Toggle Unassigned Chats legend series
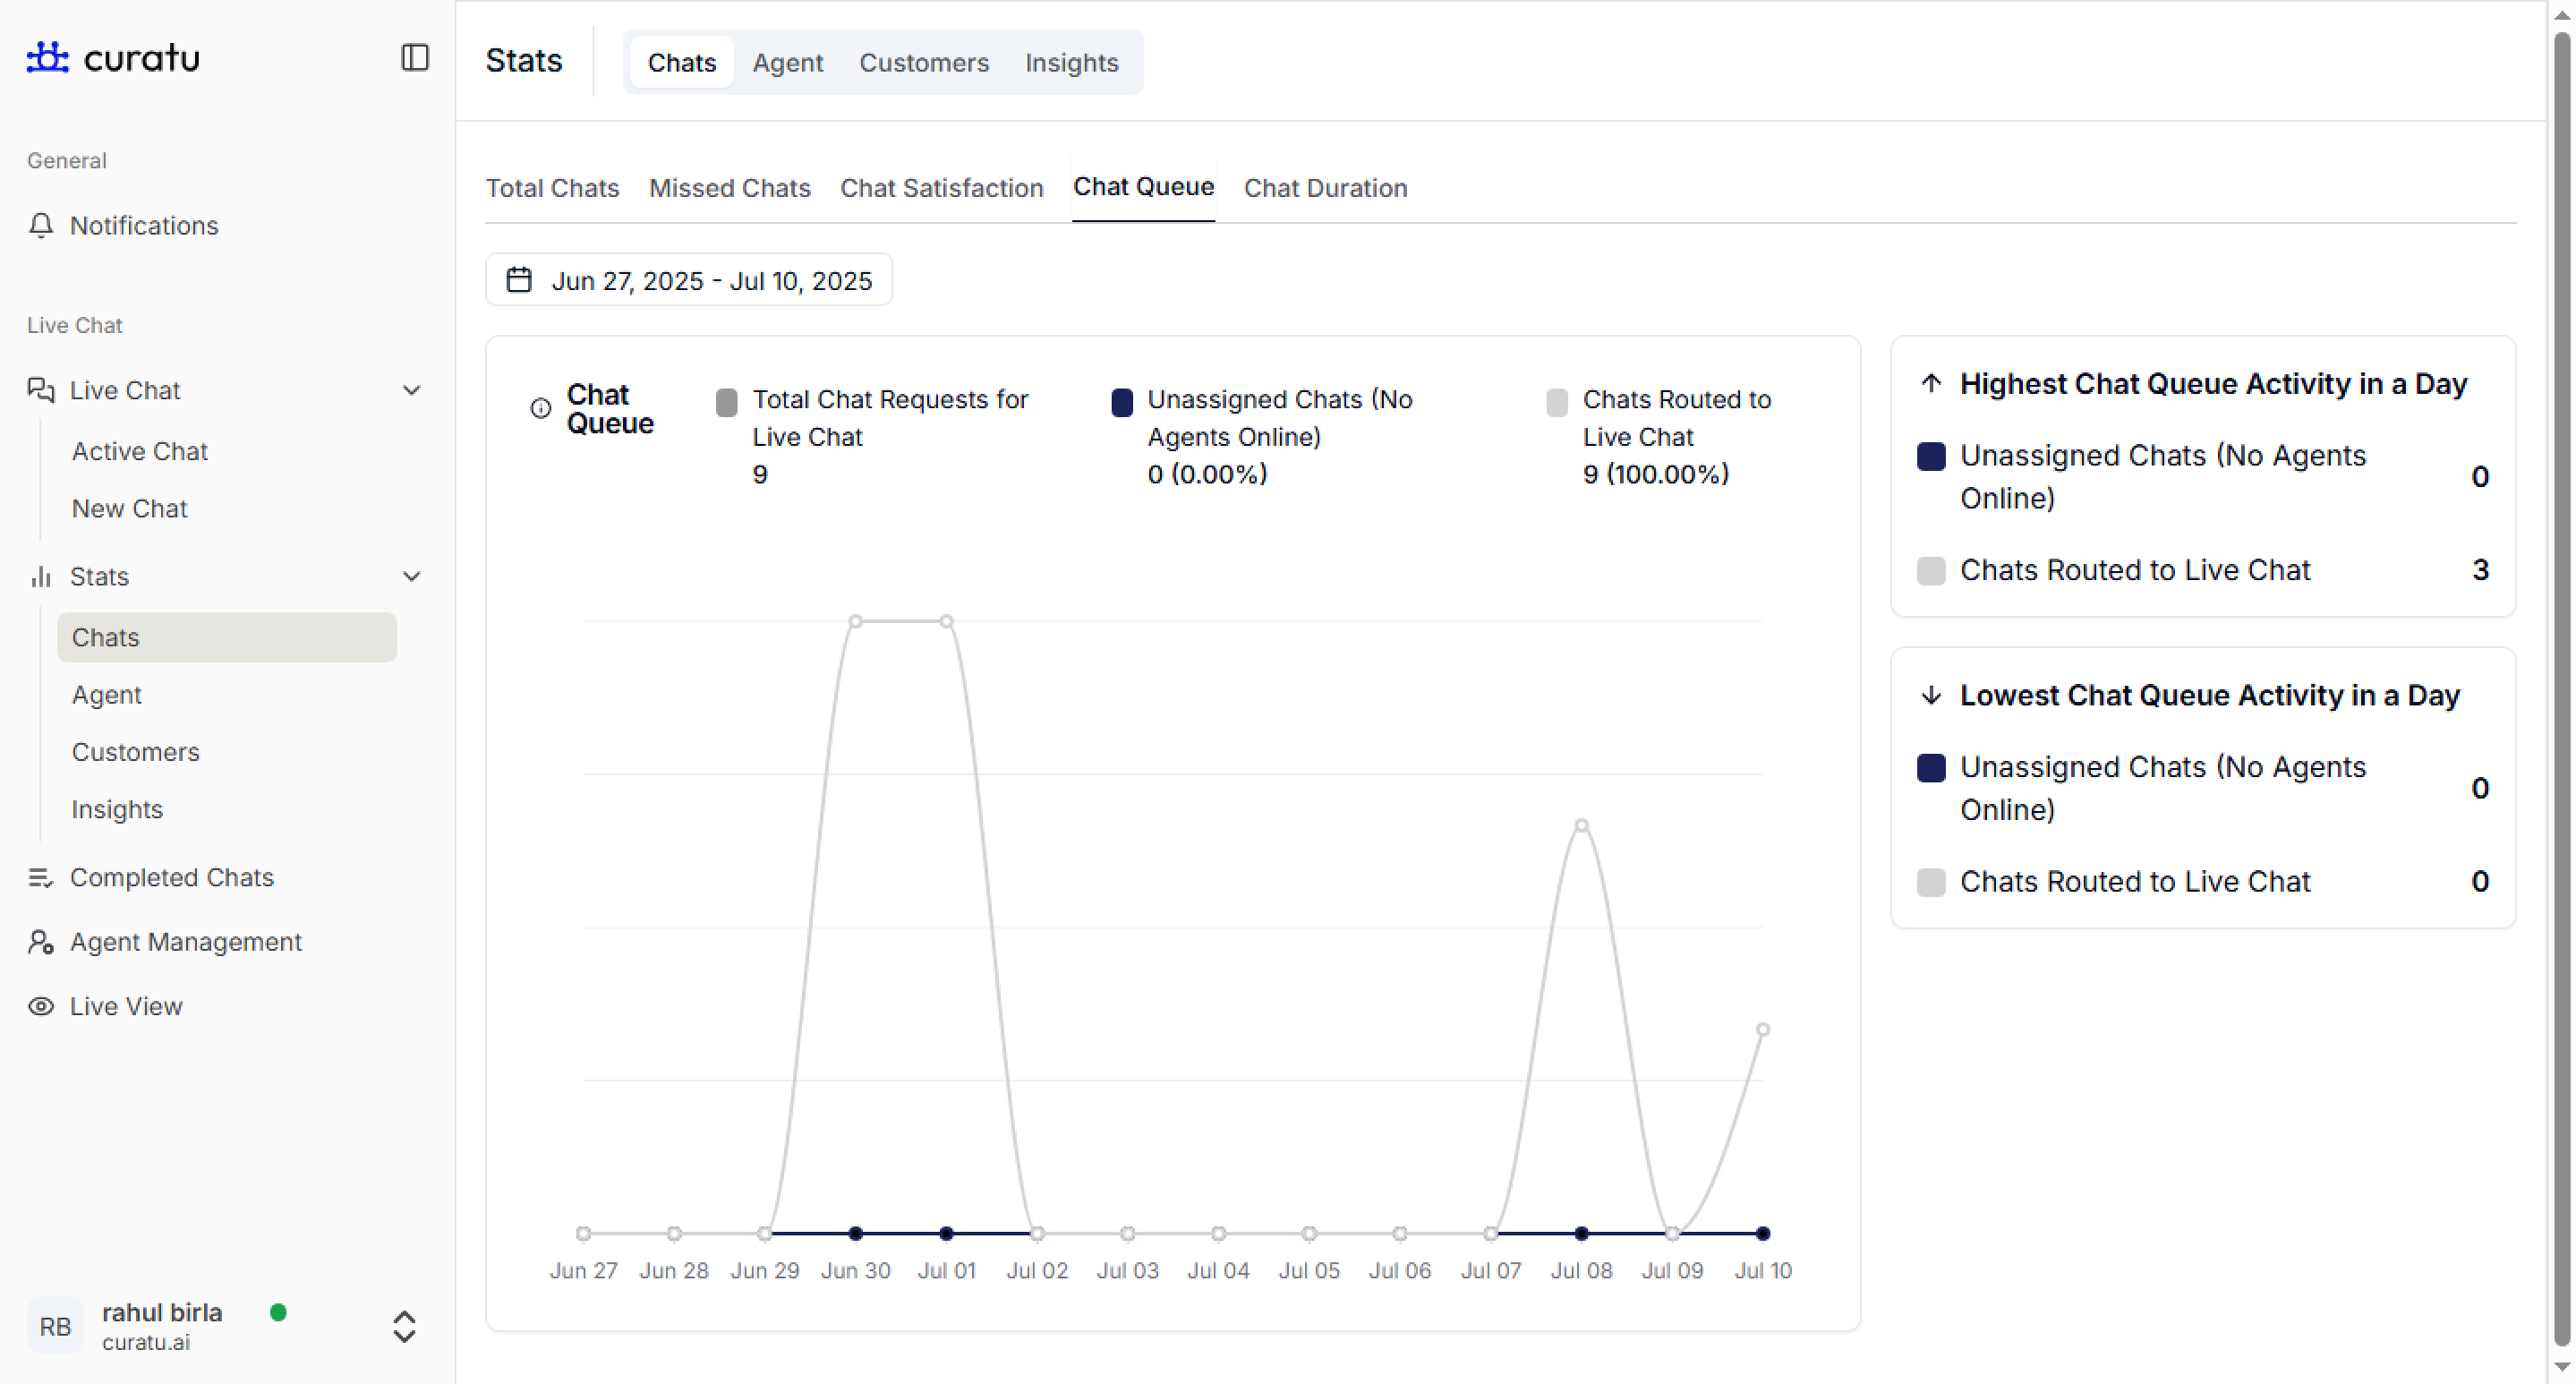 click(x=1122, y=402)
